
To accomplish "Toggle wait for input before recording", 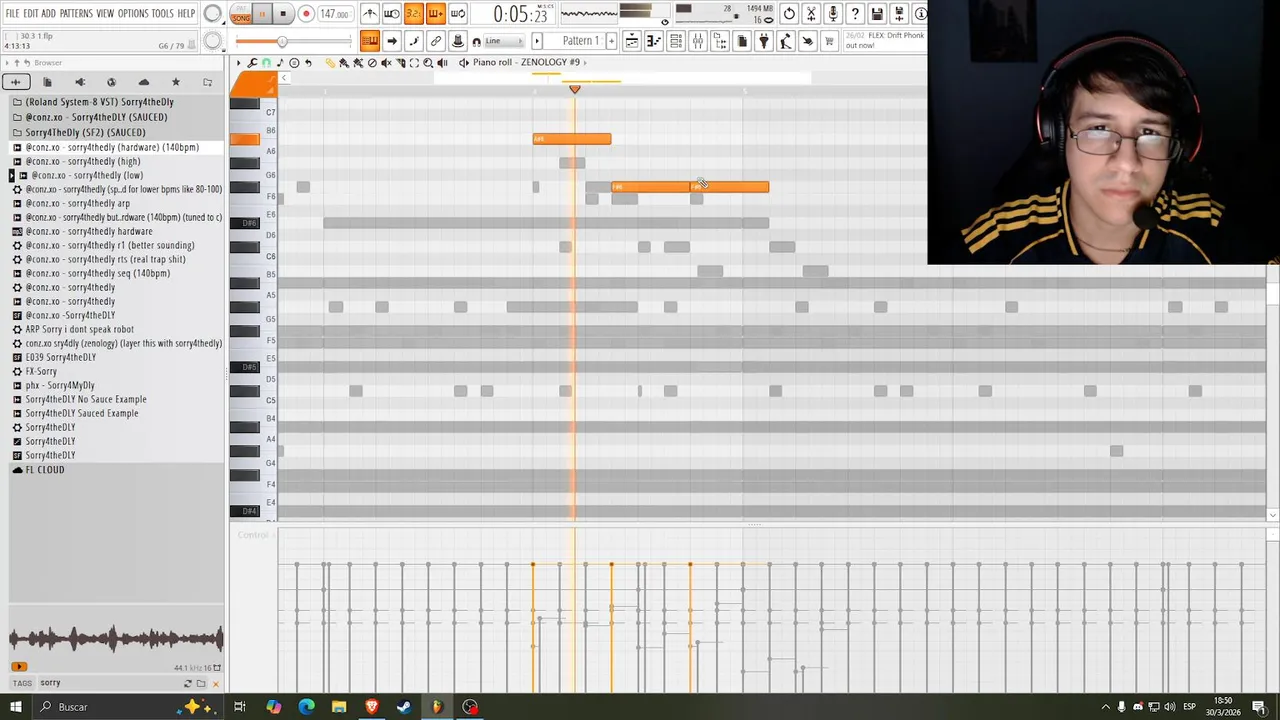I will tap(392, 13).
